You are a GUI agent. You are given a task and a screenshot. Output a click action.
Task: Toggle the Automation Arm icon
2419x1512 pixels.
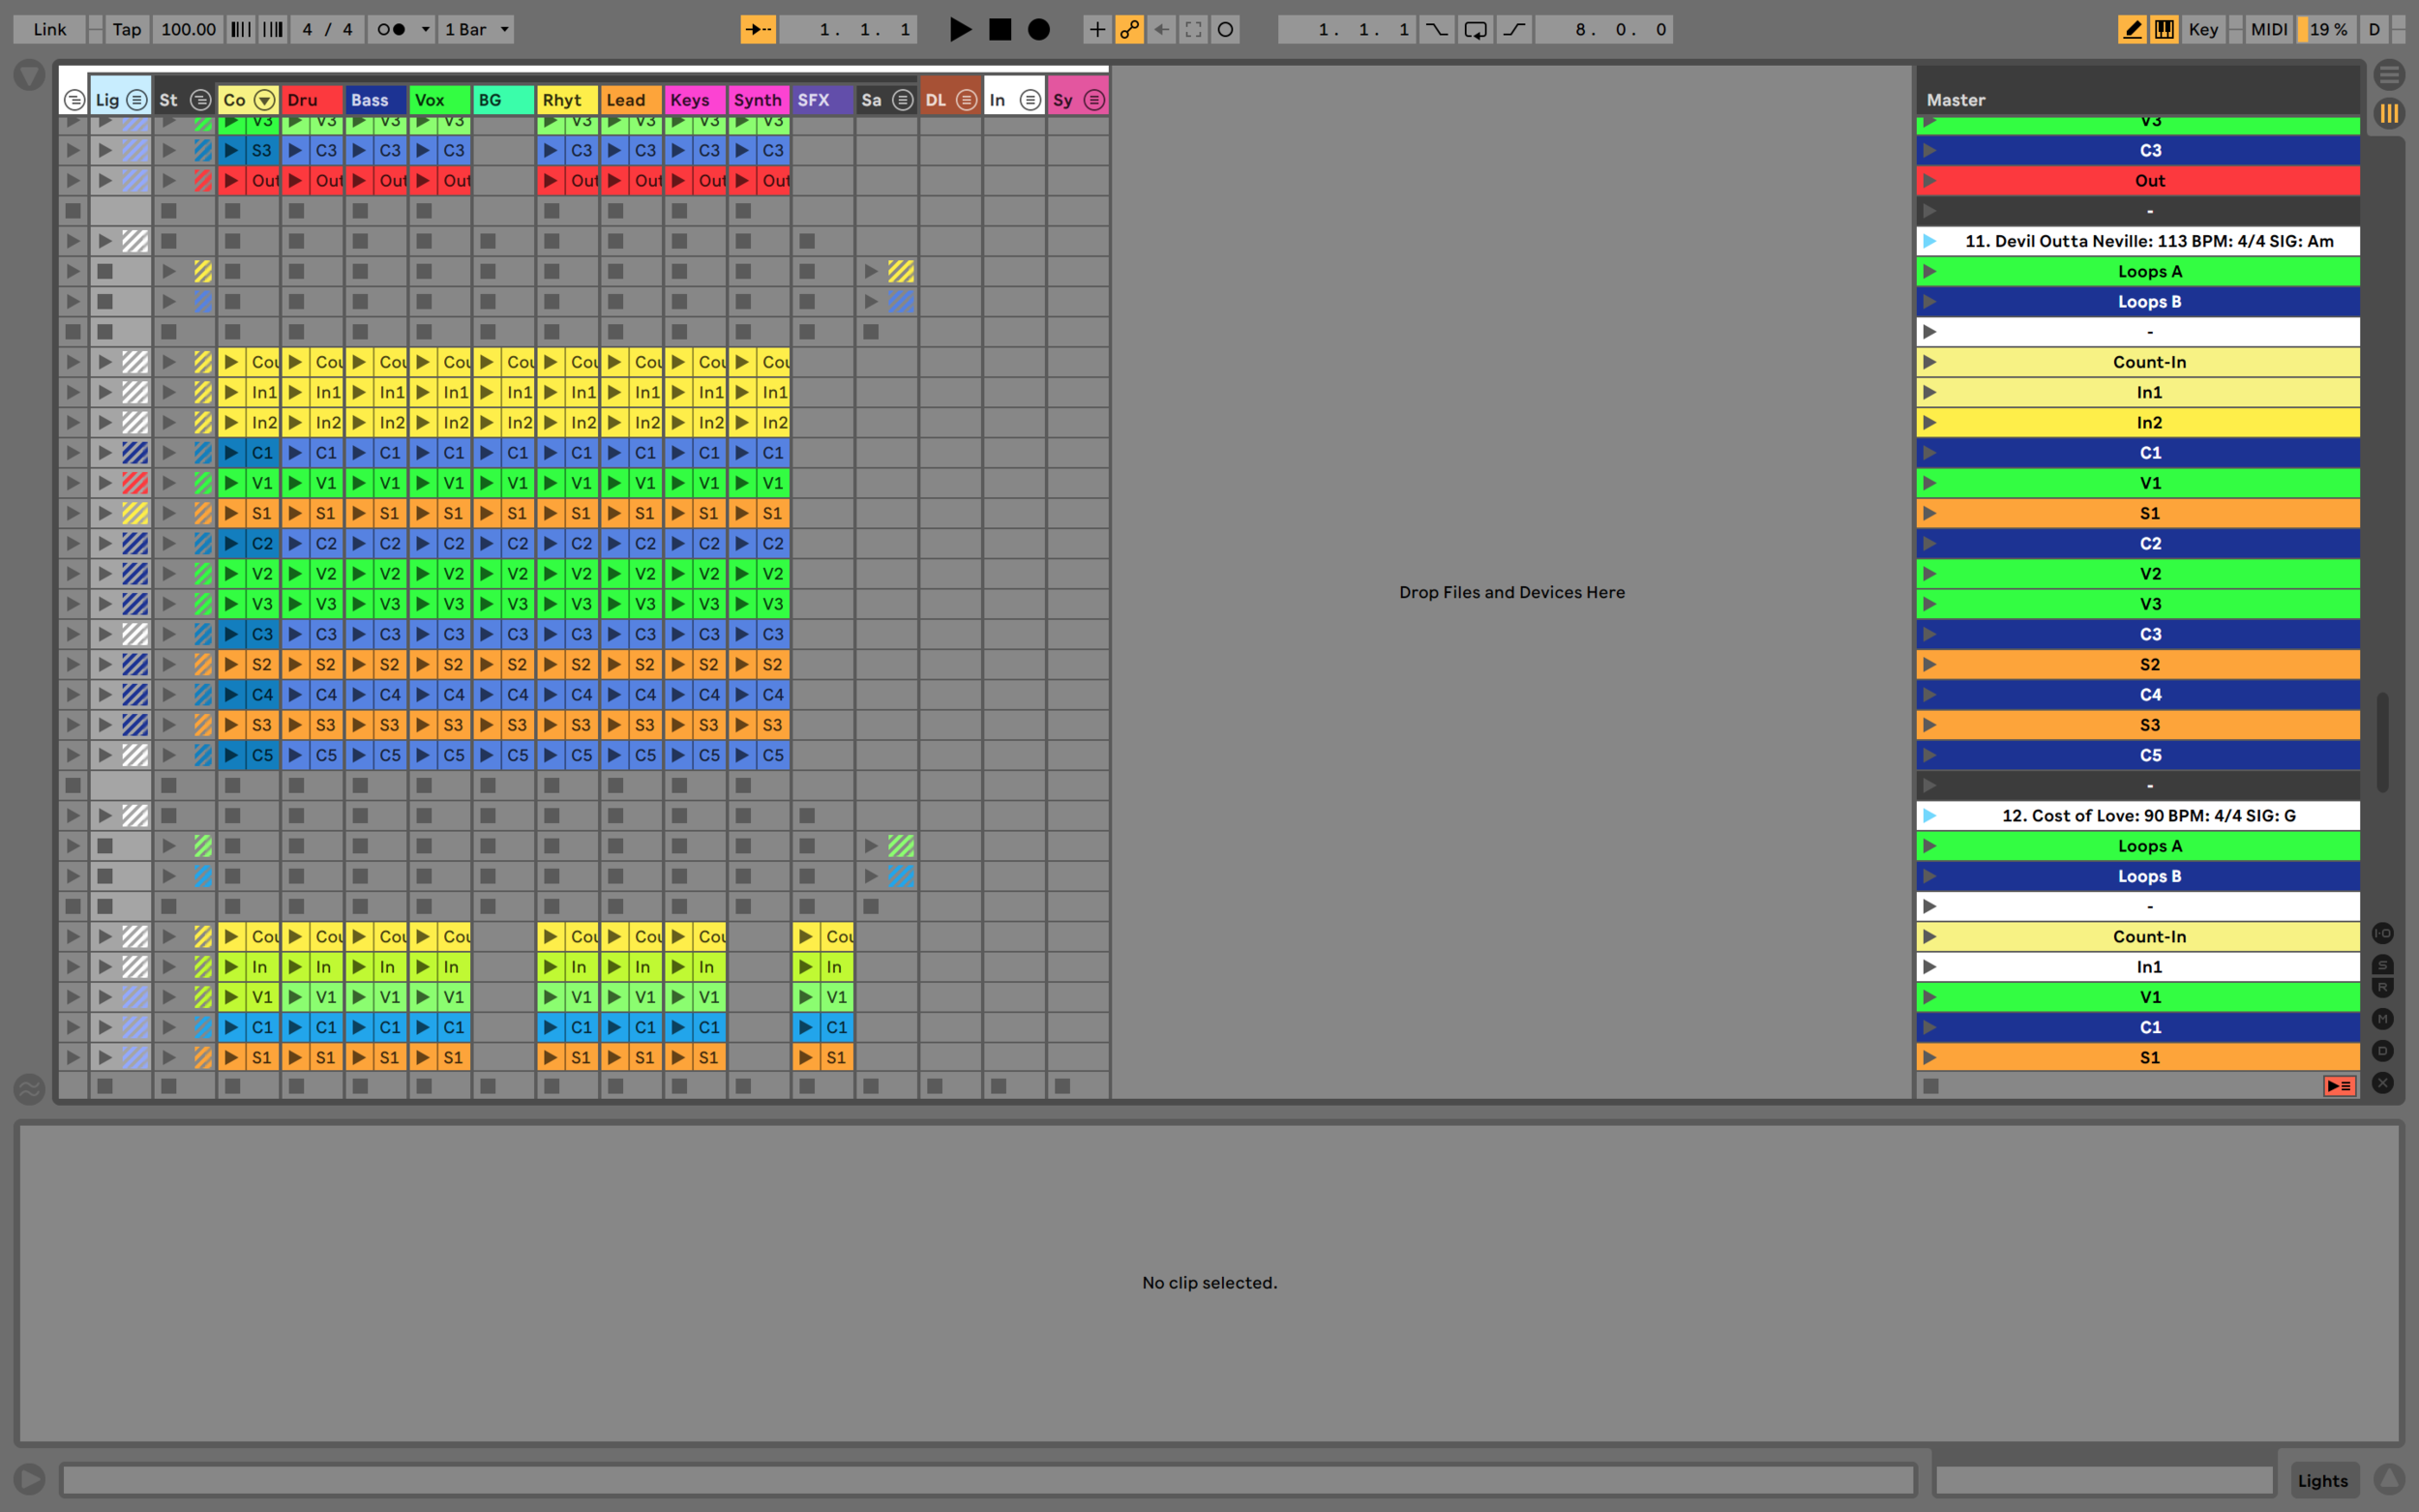coord(1129,29)
